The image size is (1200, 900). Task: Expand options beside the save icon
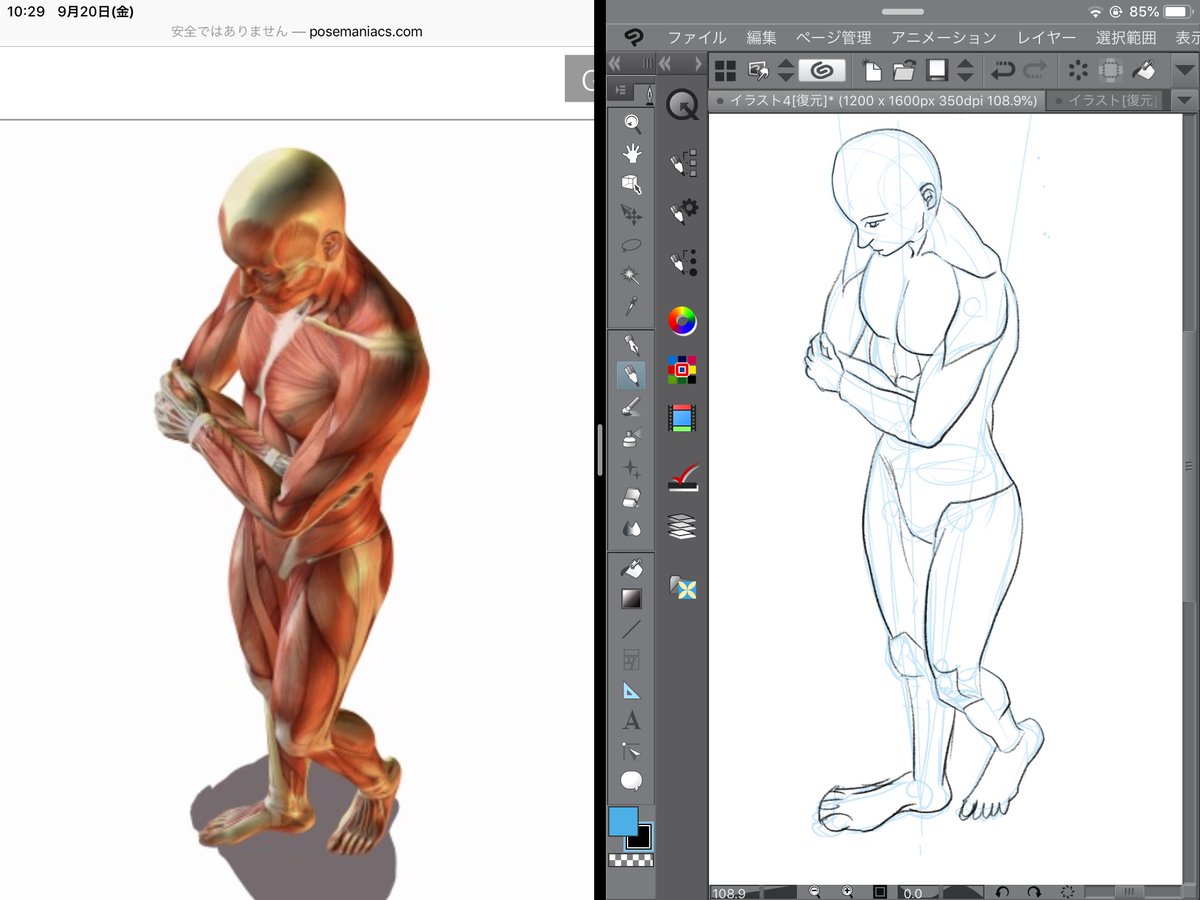pyautogui.click(x=965, y=71)
